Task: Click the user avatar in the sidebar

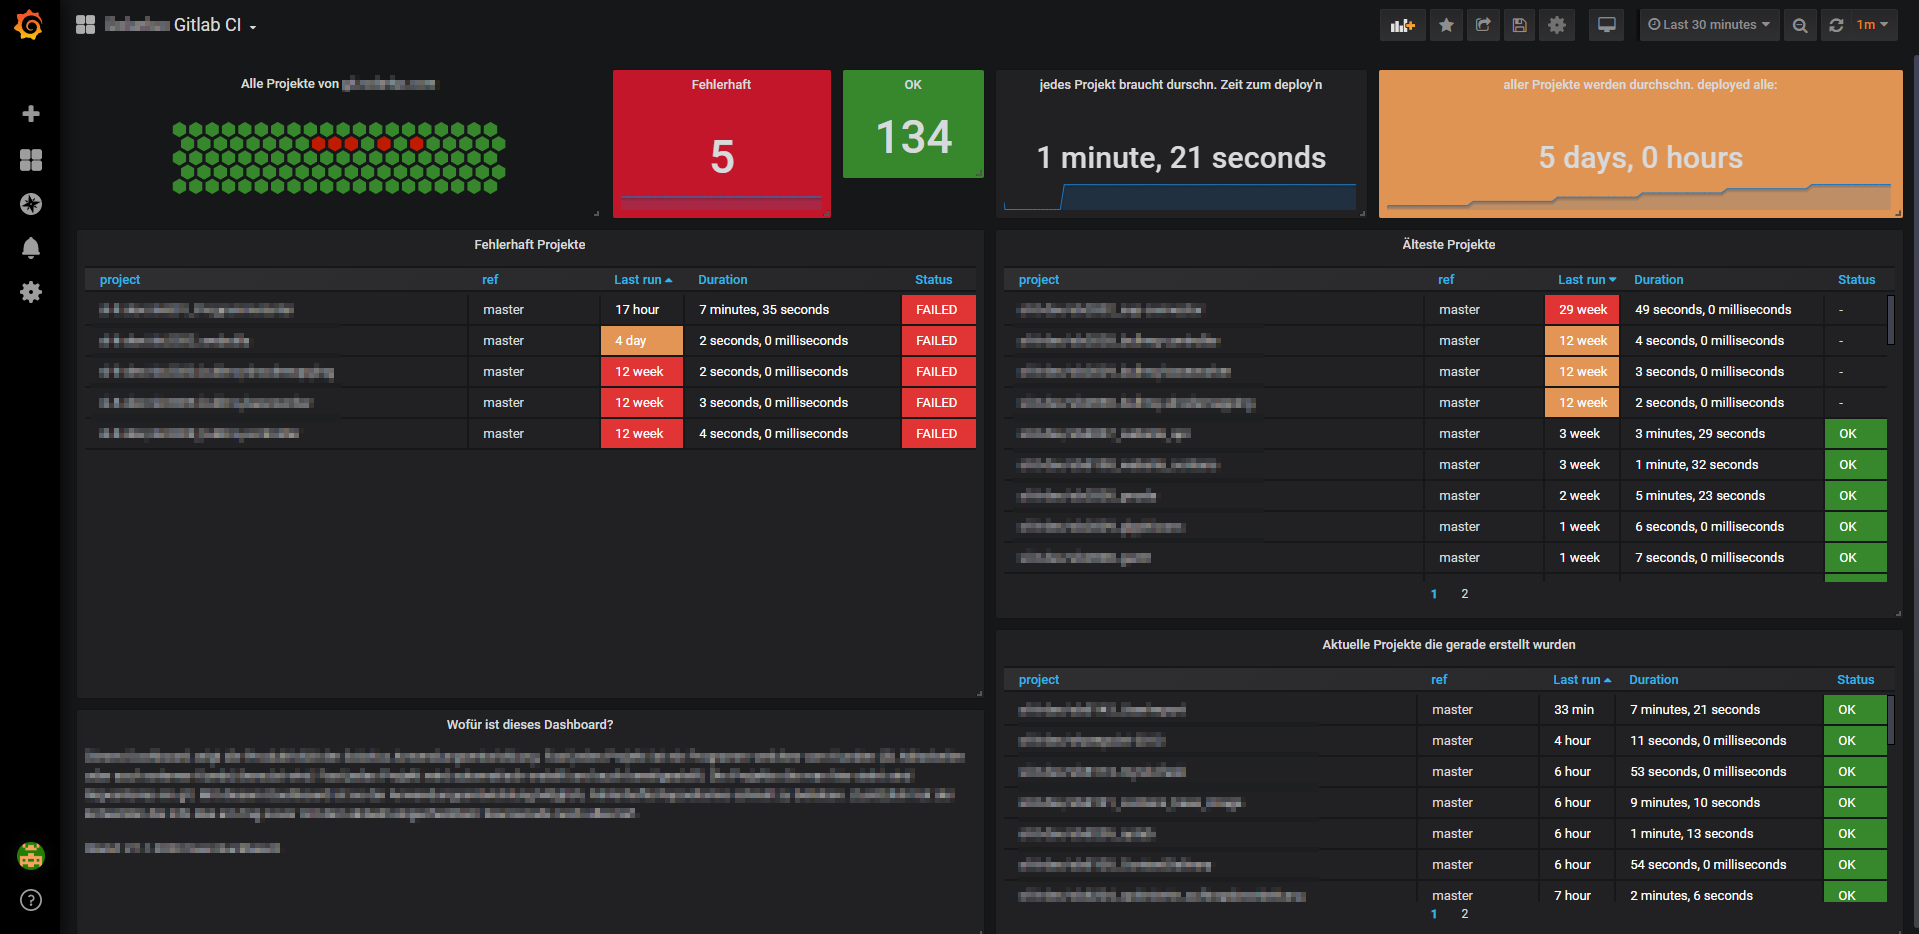Action: coord(30,856)
